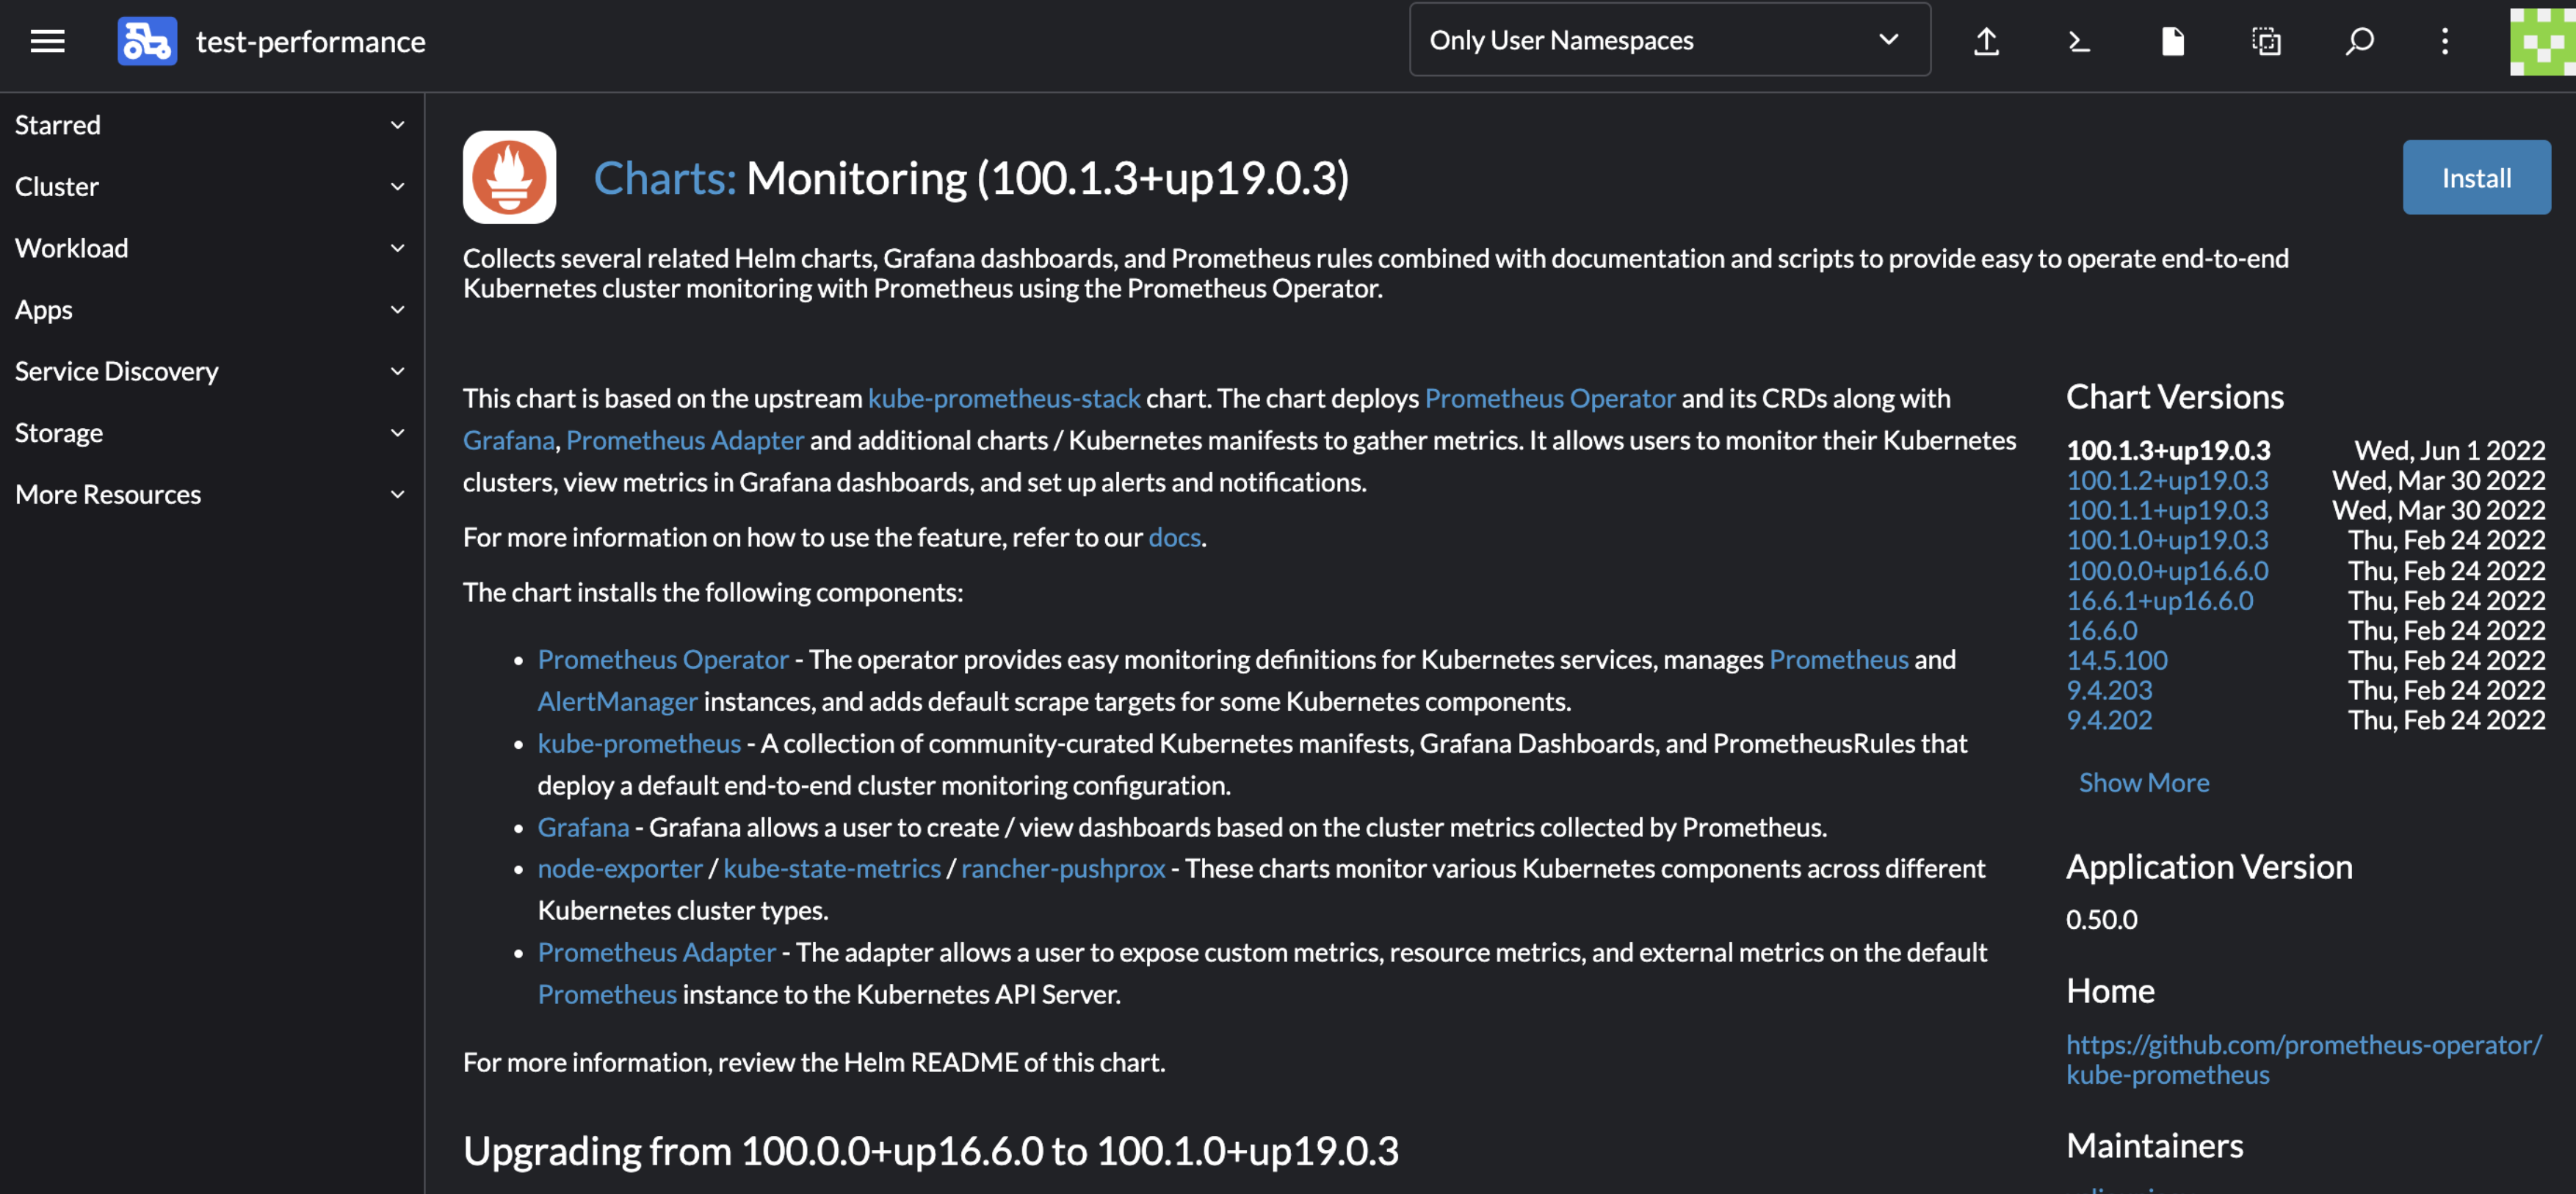Open the kubectl shell icon
2576x1194 pixels.
[2079, 41]
